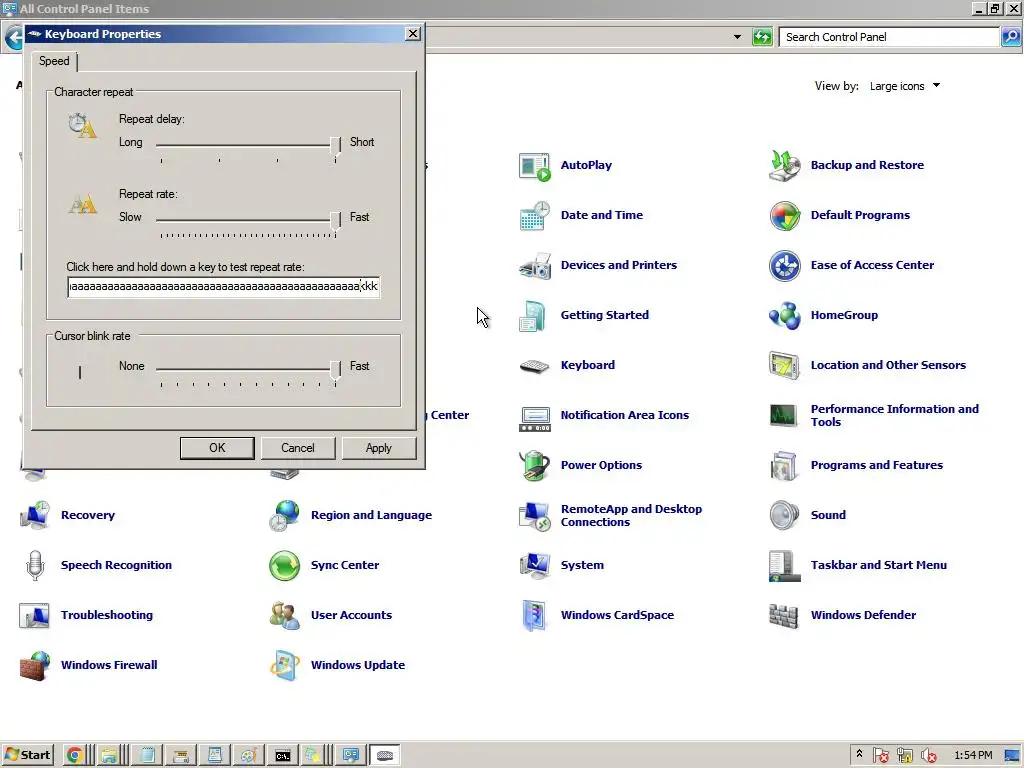The image size is (1024, 768).
Task: Click Cancel in Keyboard Properties
Action: (x=298, y=448)
